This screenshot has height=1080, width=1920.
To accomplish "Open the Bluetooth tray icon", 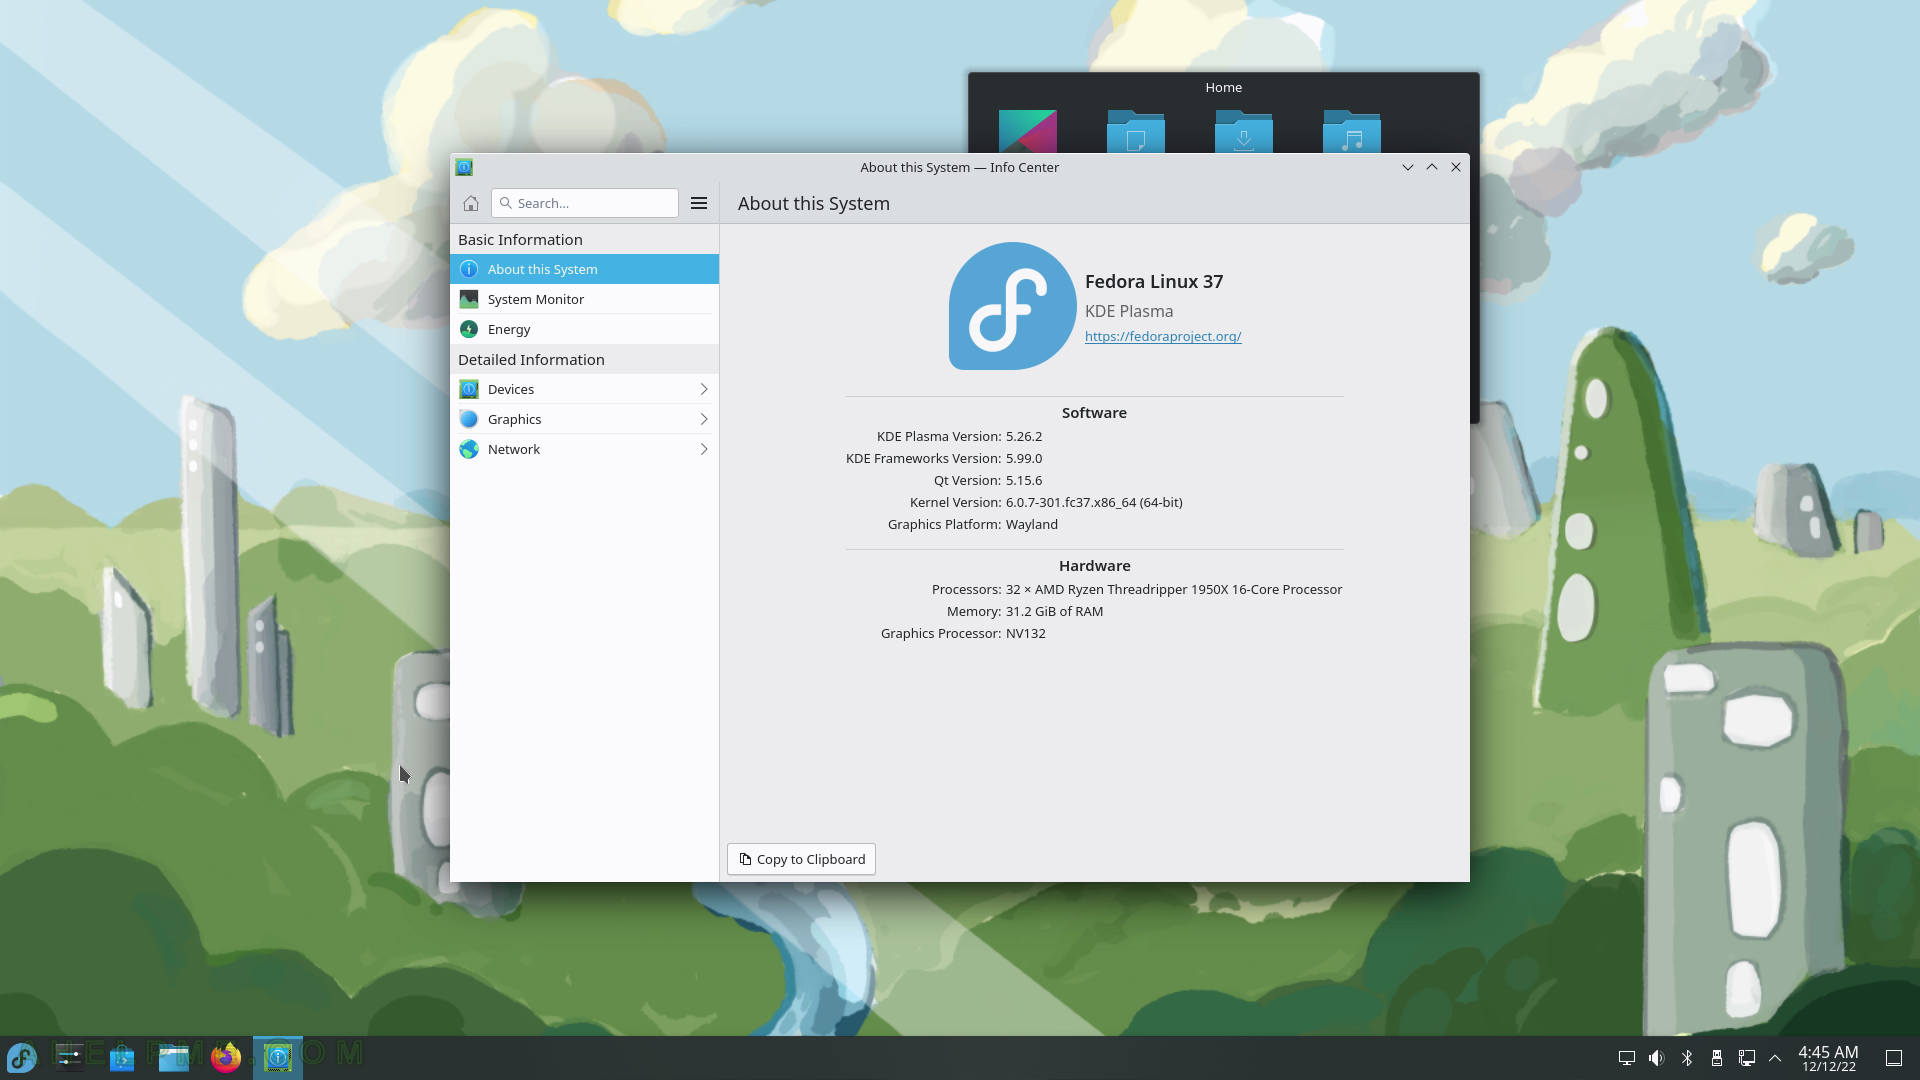I will pos(1687,1057).
